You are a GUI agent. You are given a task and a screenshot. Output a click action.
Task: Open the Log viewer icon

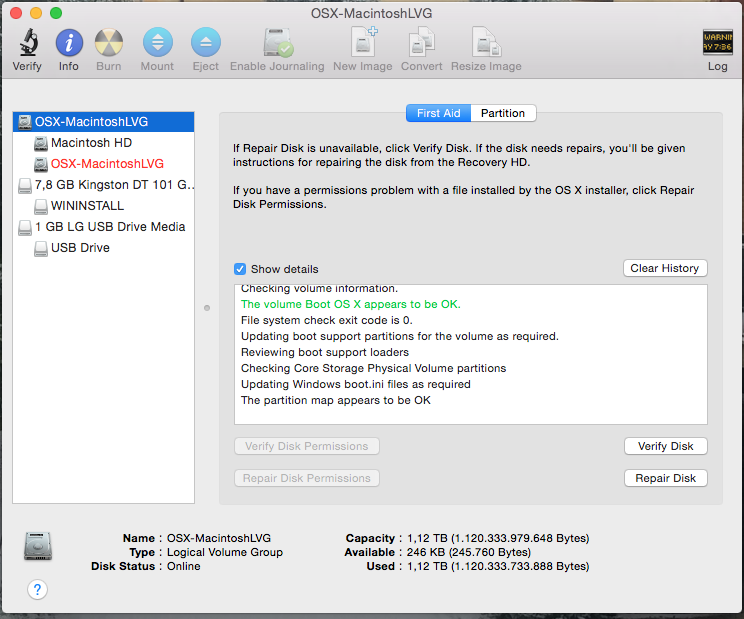[717, 42]
